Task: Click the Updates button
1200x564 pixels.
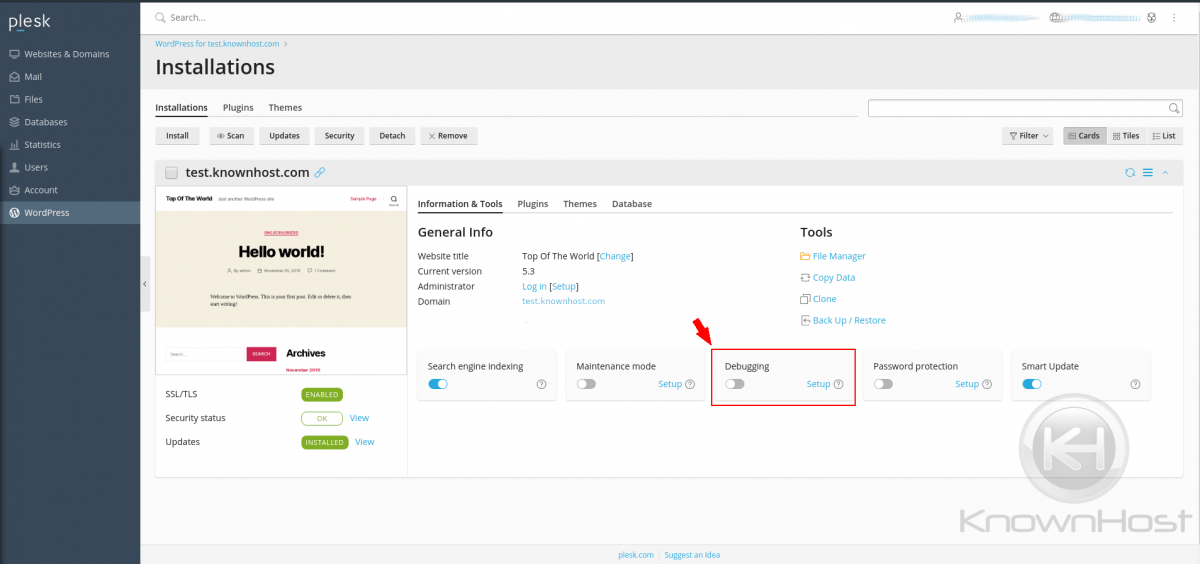Action: coord(284,135)
